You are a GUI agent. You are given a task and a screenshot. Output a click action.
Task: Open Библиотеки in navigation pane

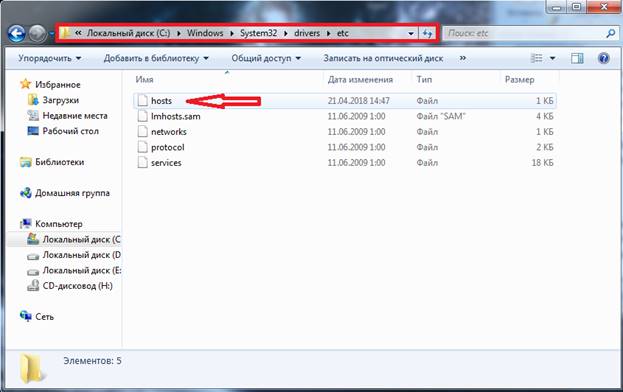(60, 162)
